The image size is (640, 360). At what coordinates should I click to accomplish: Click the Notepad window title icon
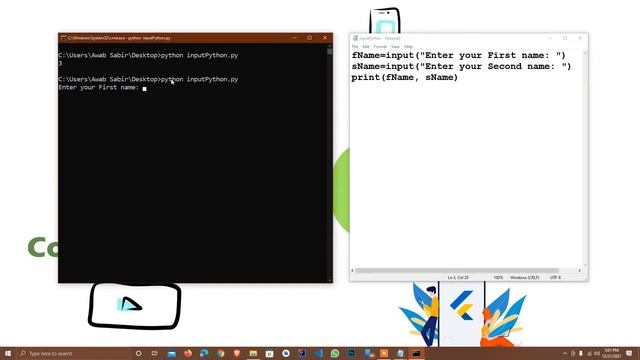355,38
